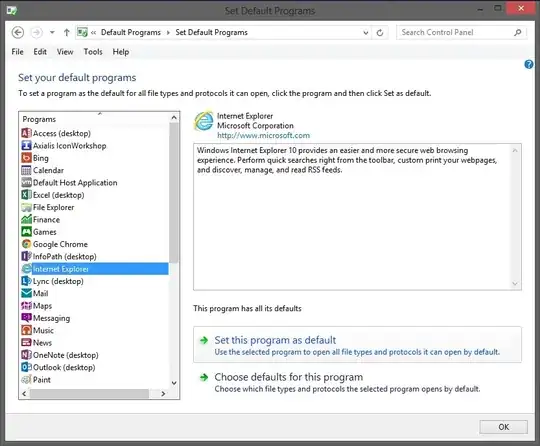Select "Messaging" in the programs list

(51, 318)
